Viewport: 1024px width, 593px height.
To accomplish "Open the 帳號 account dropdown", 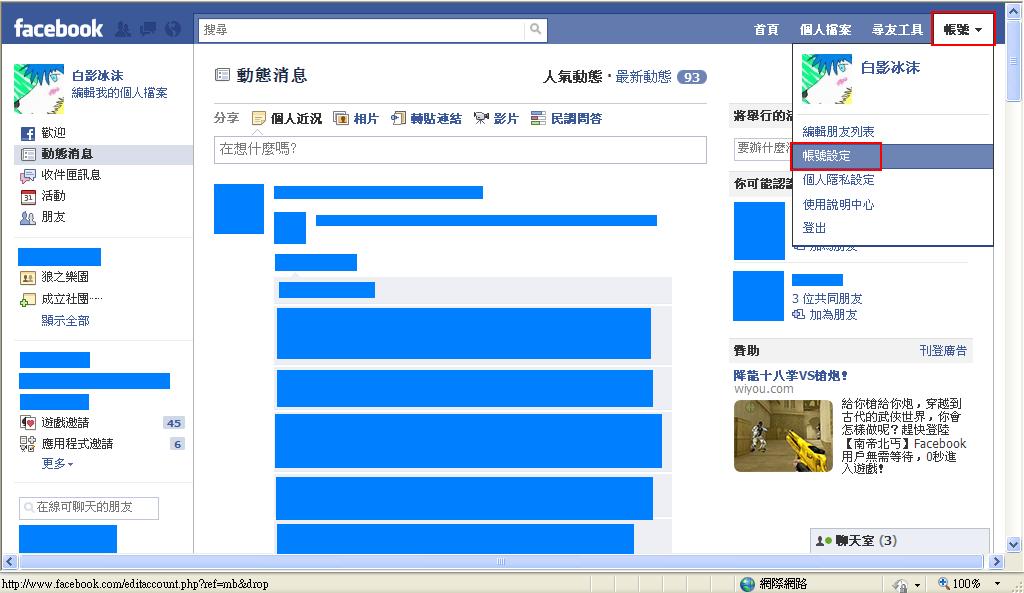I will pyautogui.click(x=963, y=29).
